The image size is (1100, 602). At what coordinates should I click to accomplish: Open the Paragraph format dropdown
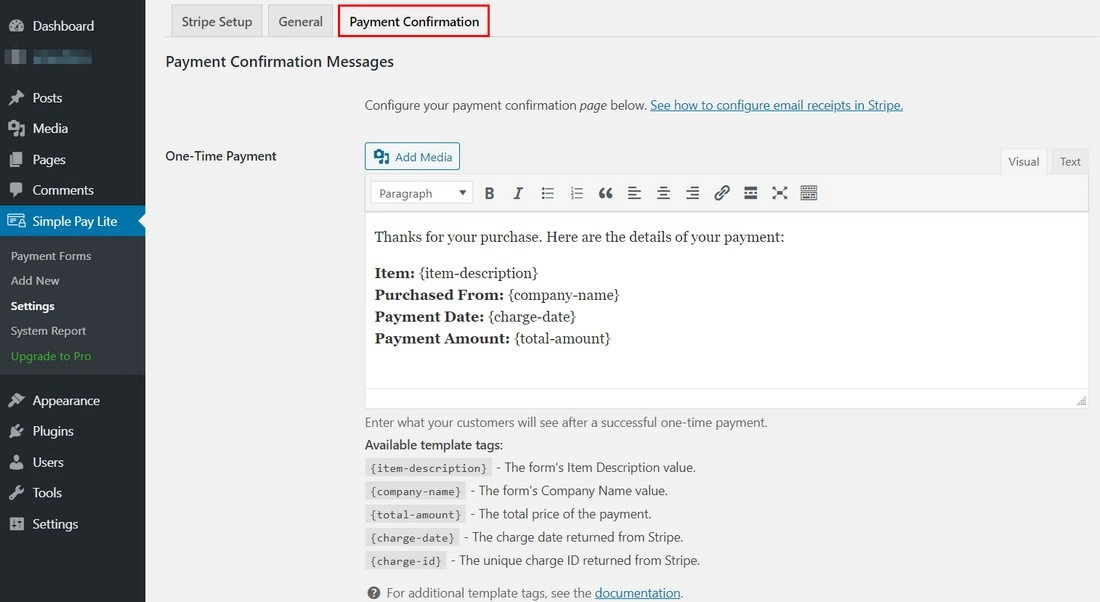pyautogui.click(x=421, y=193)
